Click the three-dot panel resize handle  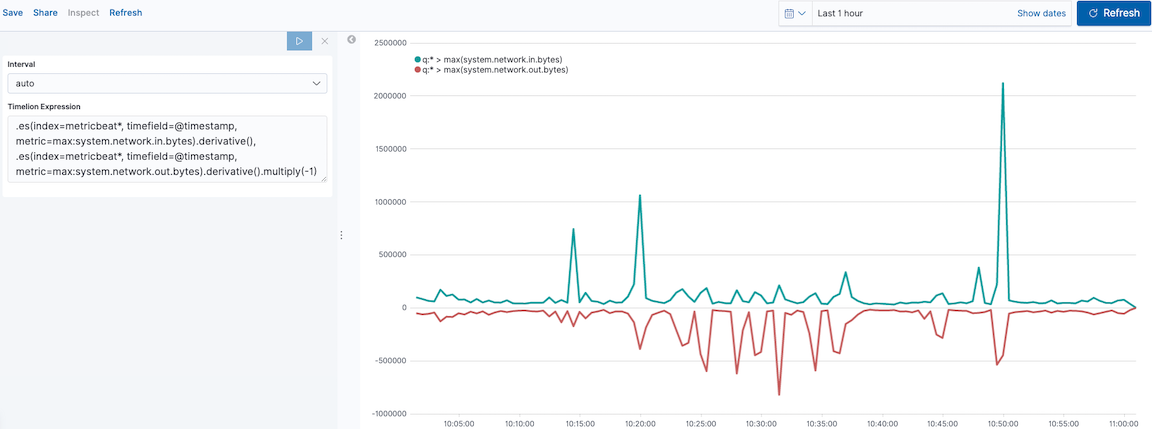pos(342,235)
